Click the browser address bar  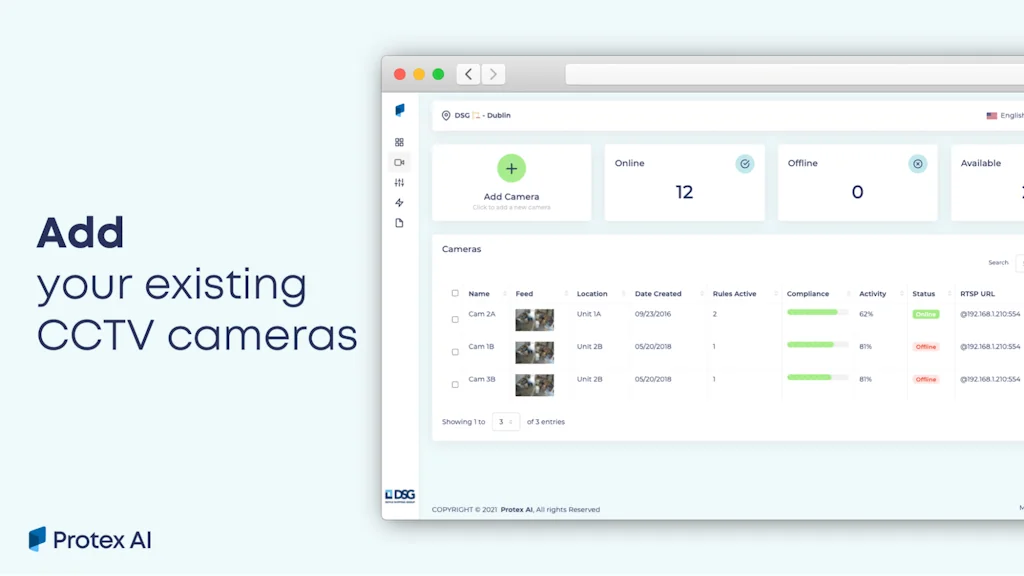click(x=794, y=74)
